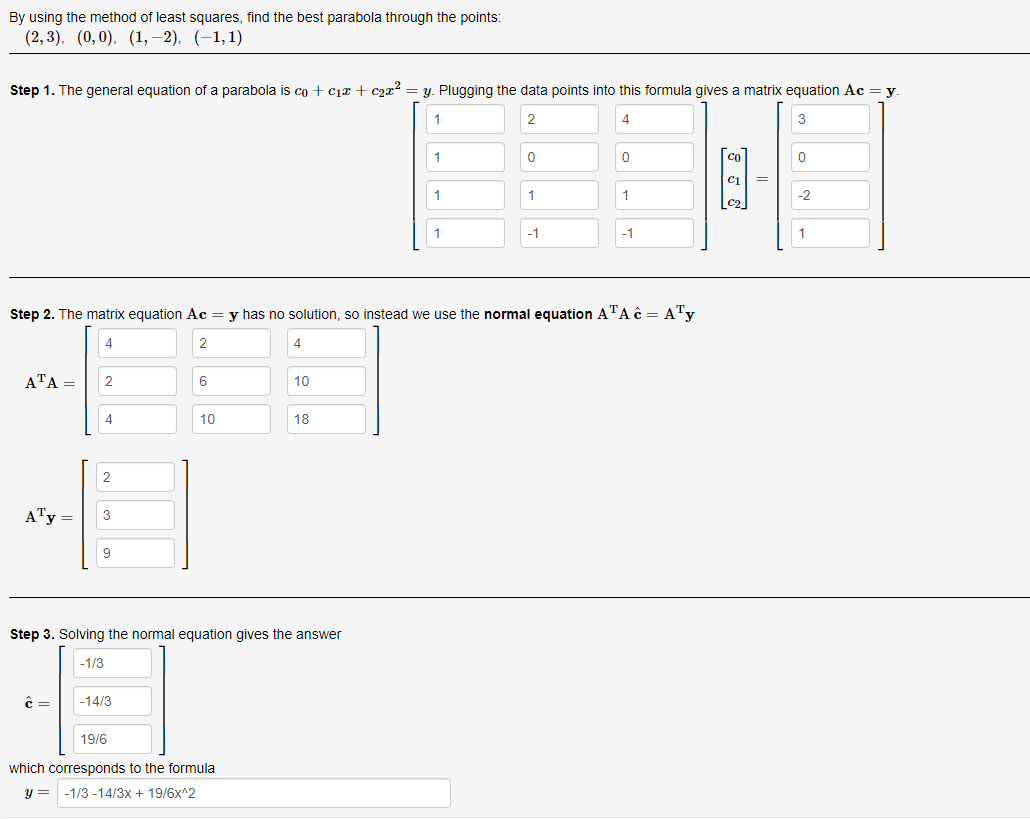
Task: Click the ATy field containing 9
Action: 135,552
